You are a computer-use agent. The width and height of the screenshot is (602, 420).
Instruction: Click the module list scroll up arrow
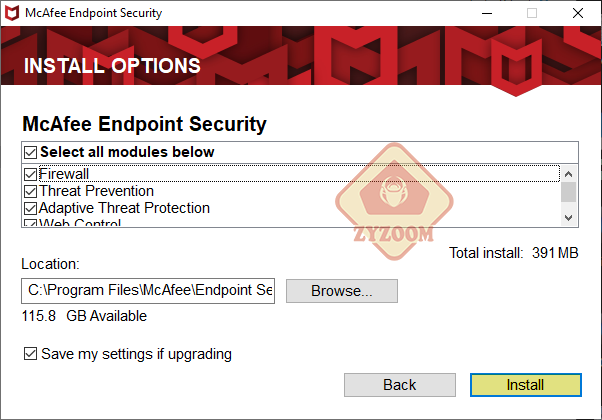pos(569,174)
